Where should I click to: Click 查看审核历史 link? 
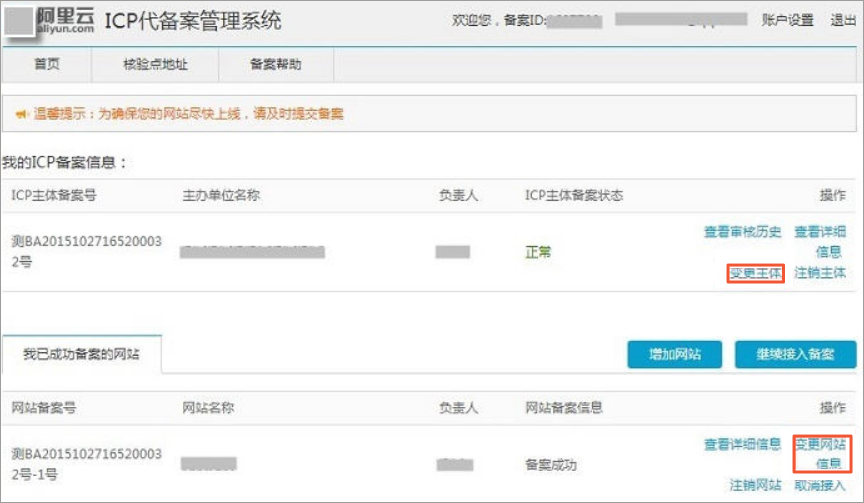tap(743, 232)
